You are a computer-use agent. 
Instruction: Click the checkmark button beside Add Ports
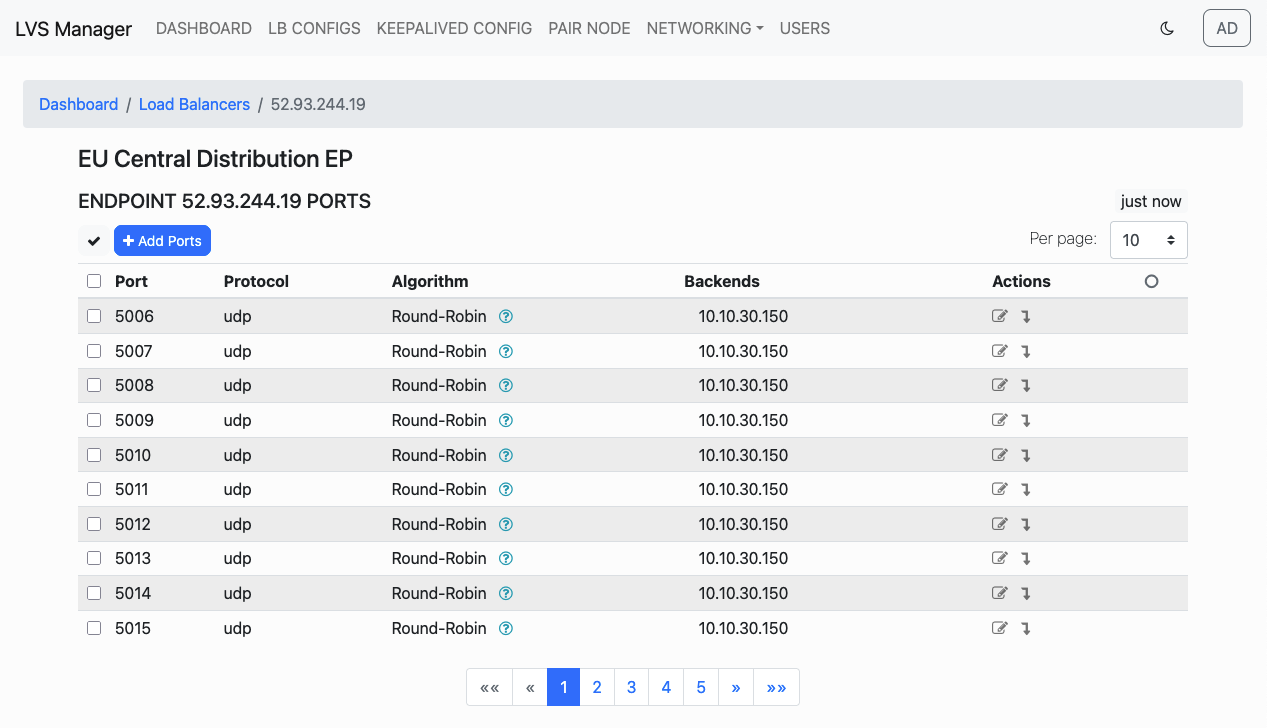pyautogui.click(x=94, y=241)
